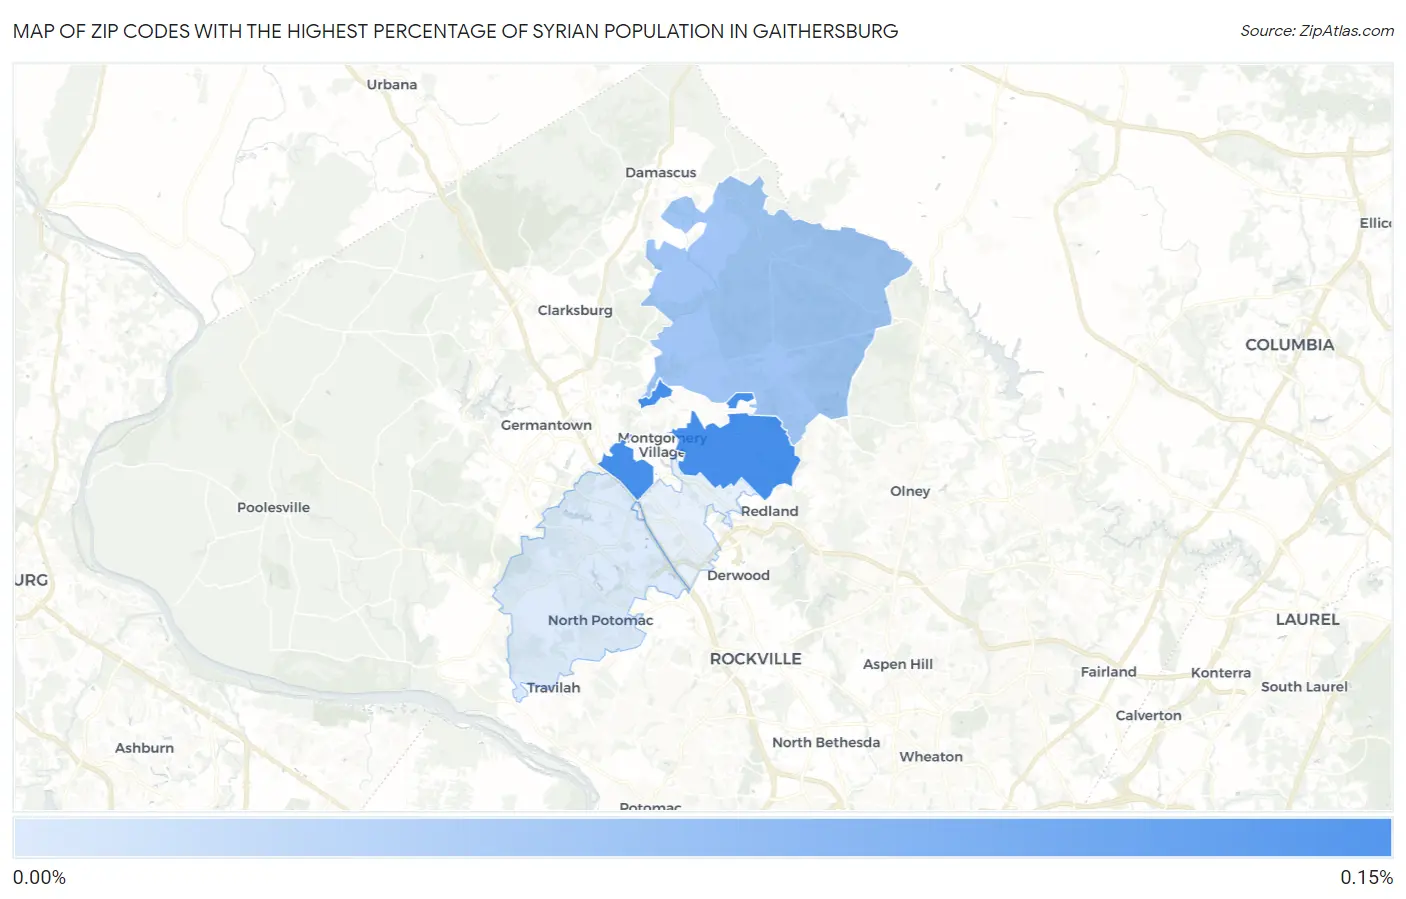Click the gradient color legend bar
The height and width of the screenshot is (899, 1406).
pyautogui.click(x=703, y=838)
